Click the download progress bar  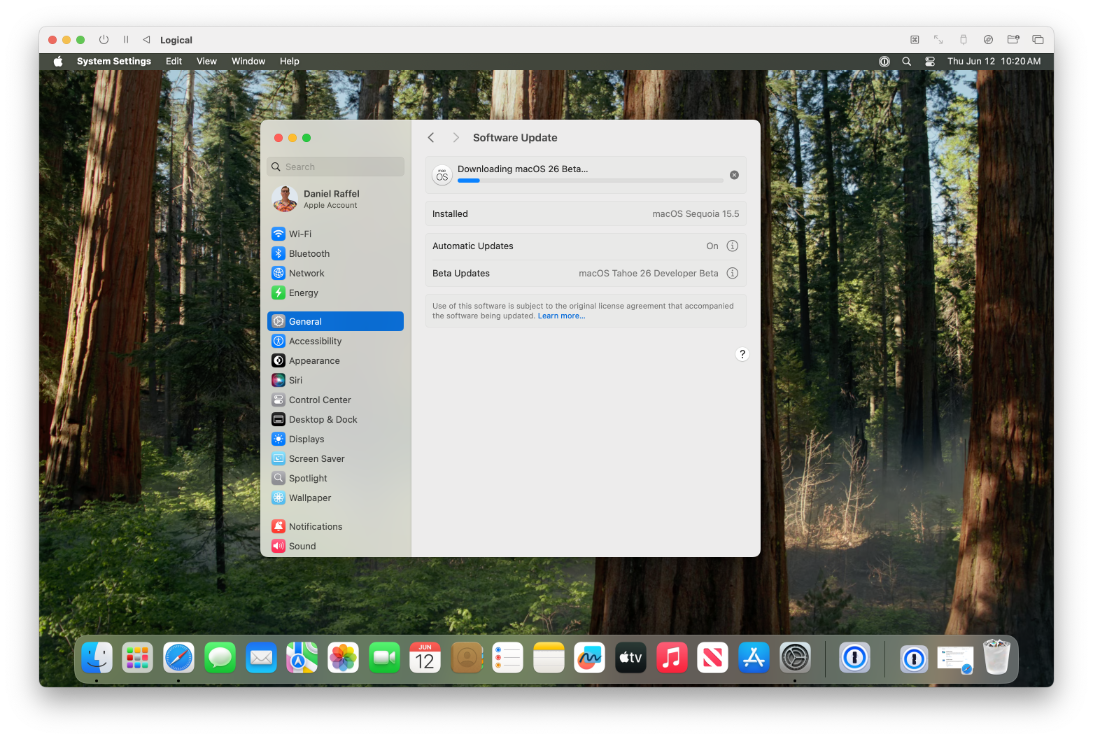coord(590,181)
